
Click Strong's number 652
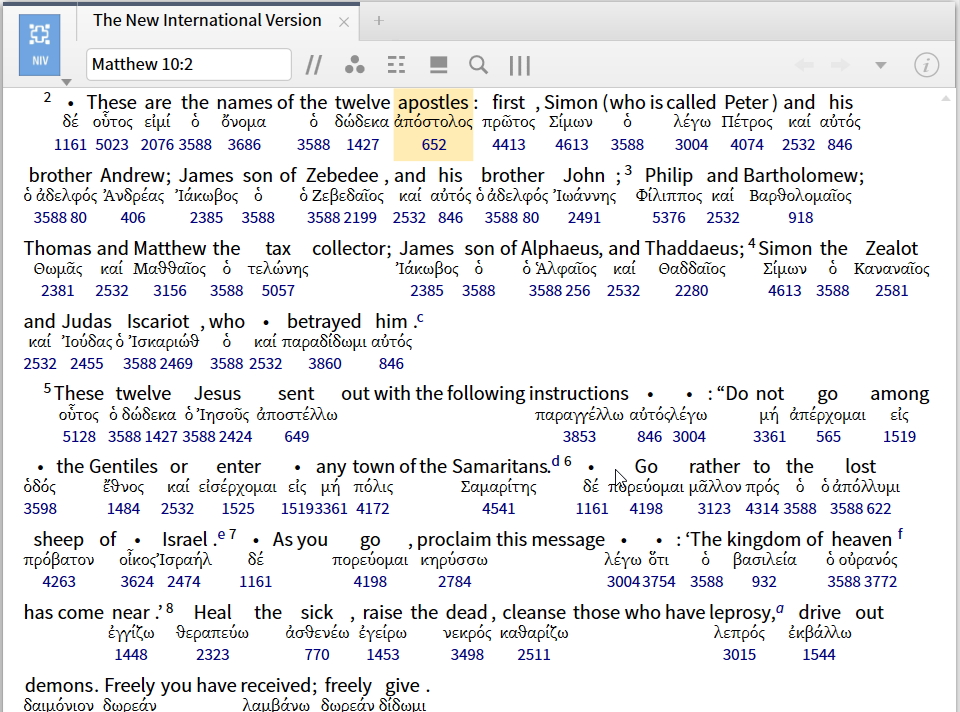click(x=434, y=144)
